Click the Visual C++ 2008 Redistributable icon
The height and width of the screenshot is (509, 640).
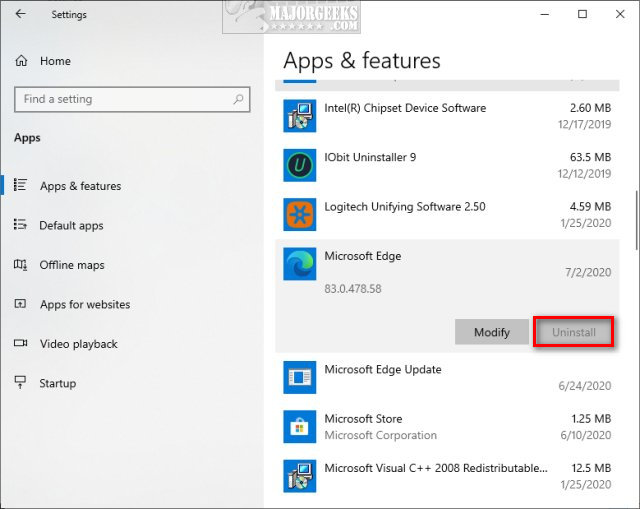pos(300,476)
